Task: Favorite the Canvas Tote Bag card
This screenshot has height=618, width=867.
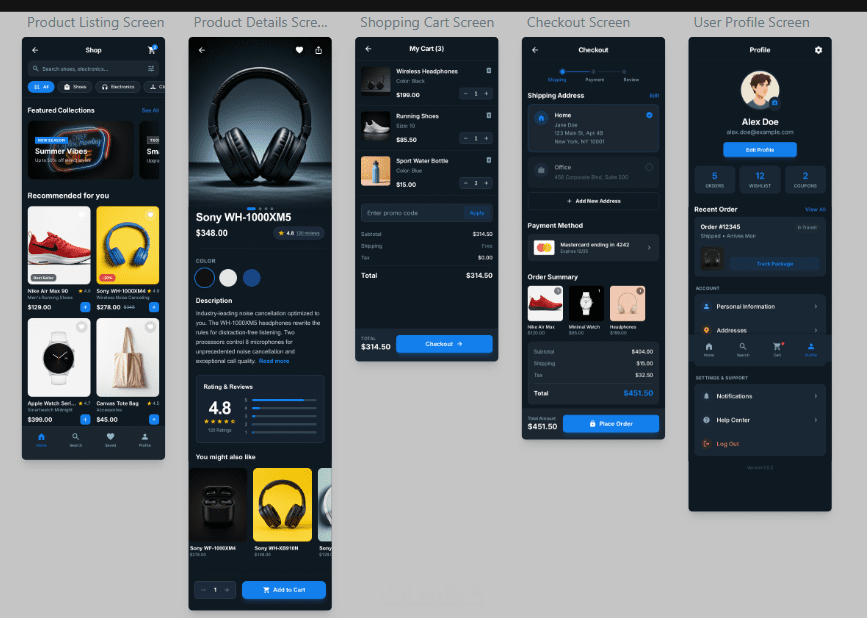Action: (150, 327)
